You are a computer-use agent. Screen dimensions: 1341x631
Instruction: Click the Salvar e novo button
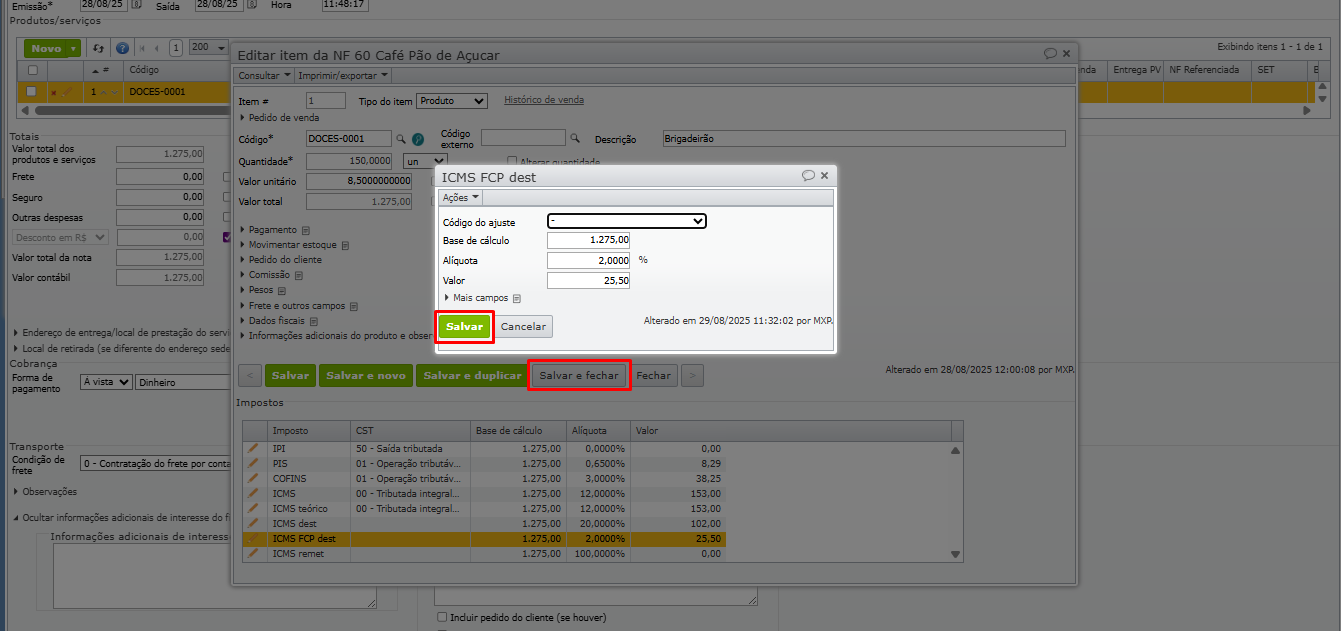click(x=366, y=376)
